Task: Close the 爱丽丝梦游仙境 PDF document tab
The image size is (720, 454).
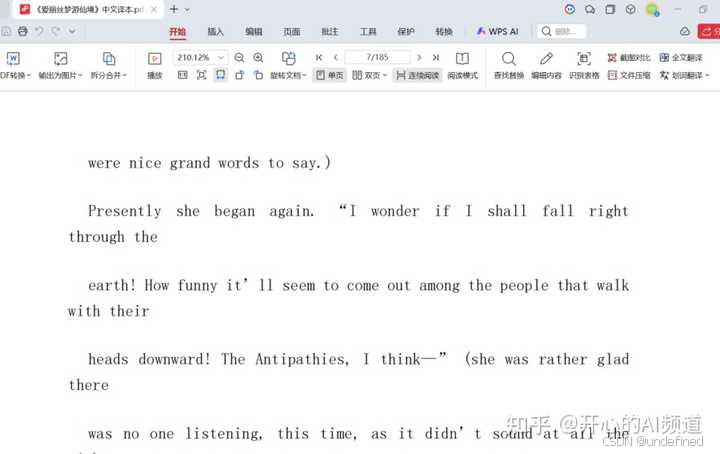Action: pyautogui.click(x=154, y=9)
